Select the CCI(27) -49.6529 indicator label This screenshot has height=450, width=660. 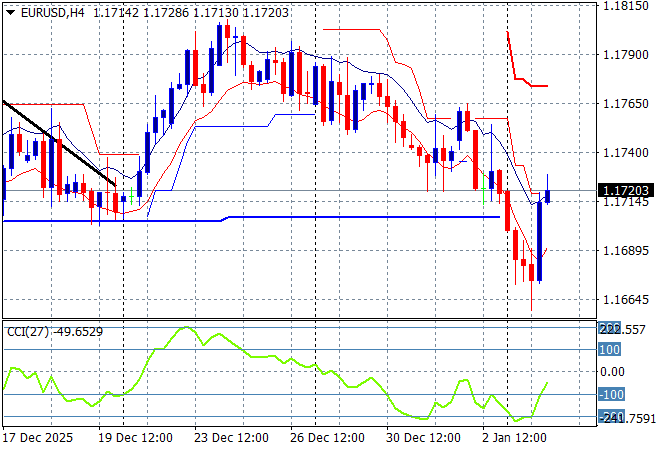coord(55,332)
